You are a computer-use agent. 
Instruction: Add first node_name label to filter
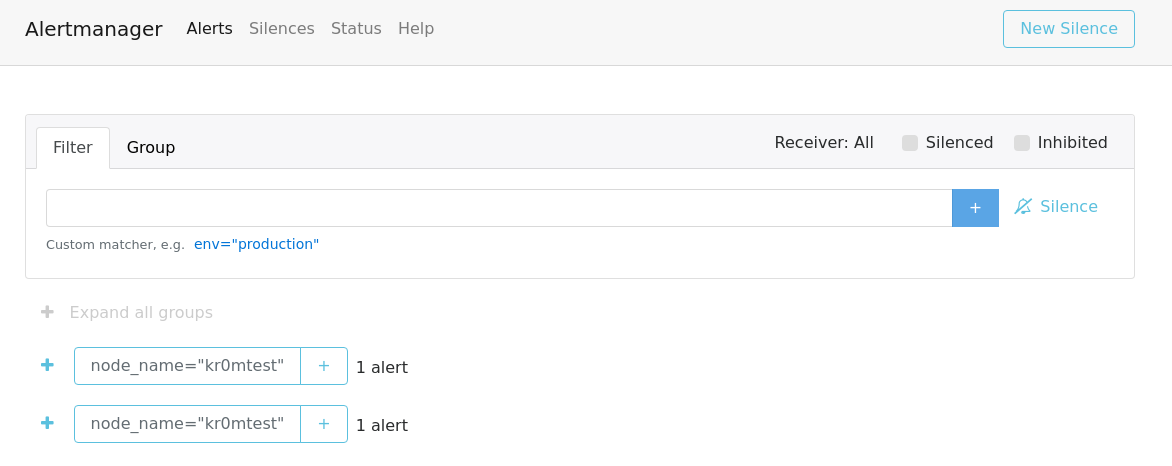[324, 366]
